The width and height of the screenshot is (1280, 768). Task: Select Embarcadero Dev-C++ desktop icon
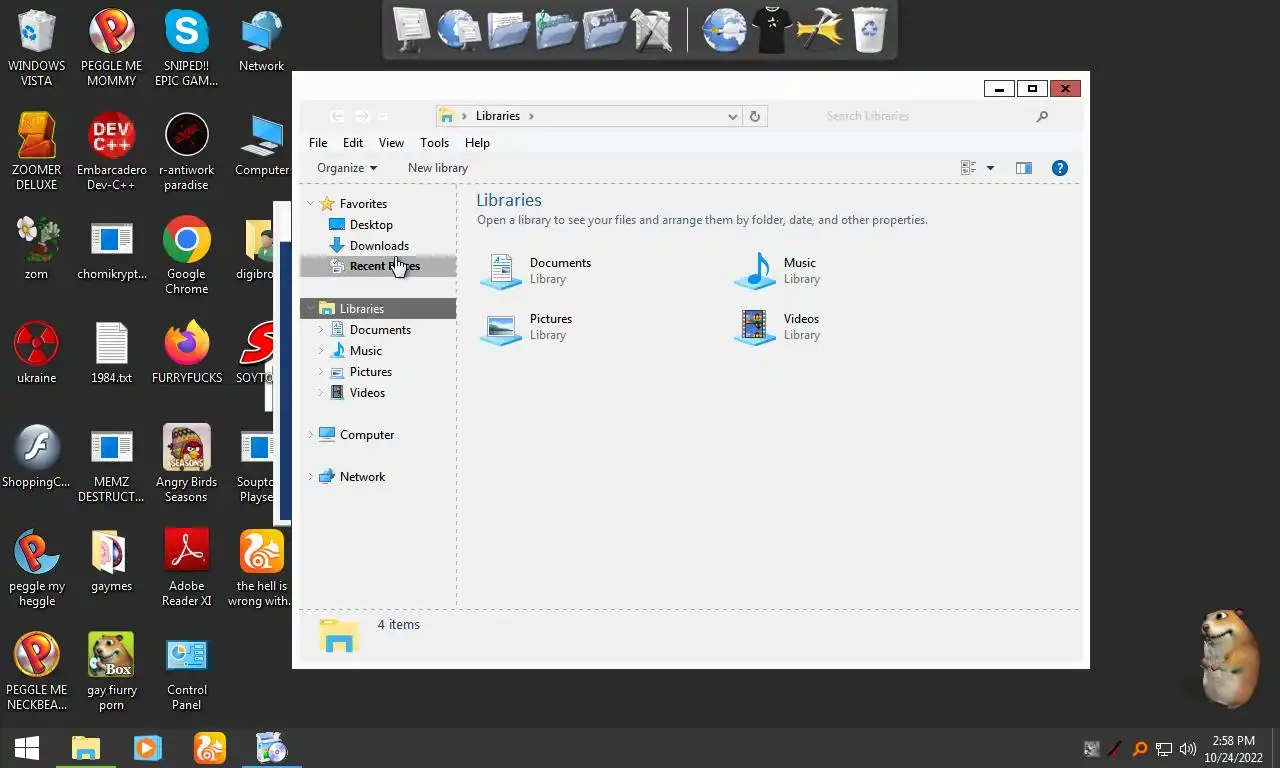pos(112,152)
